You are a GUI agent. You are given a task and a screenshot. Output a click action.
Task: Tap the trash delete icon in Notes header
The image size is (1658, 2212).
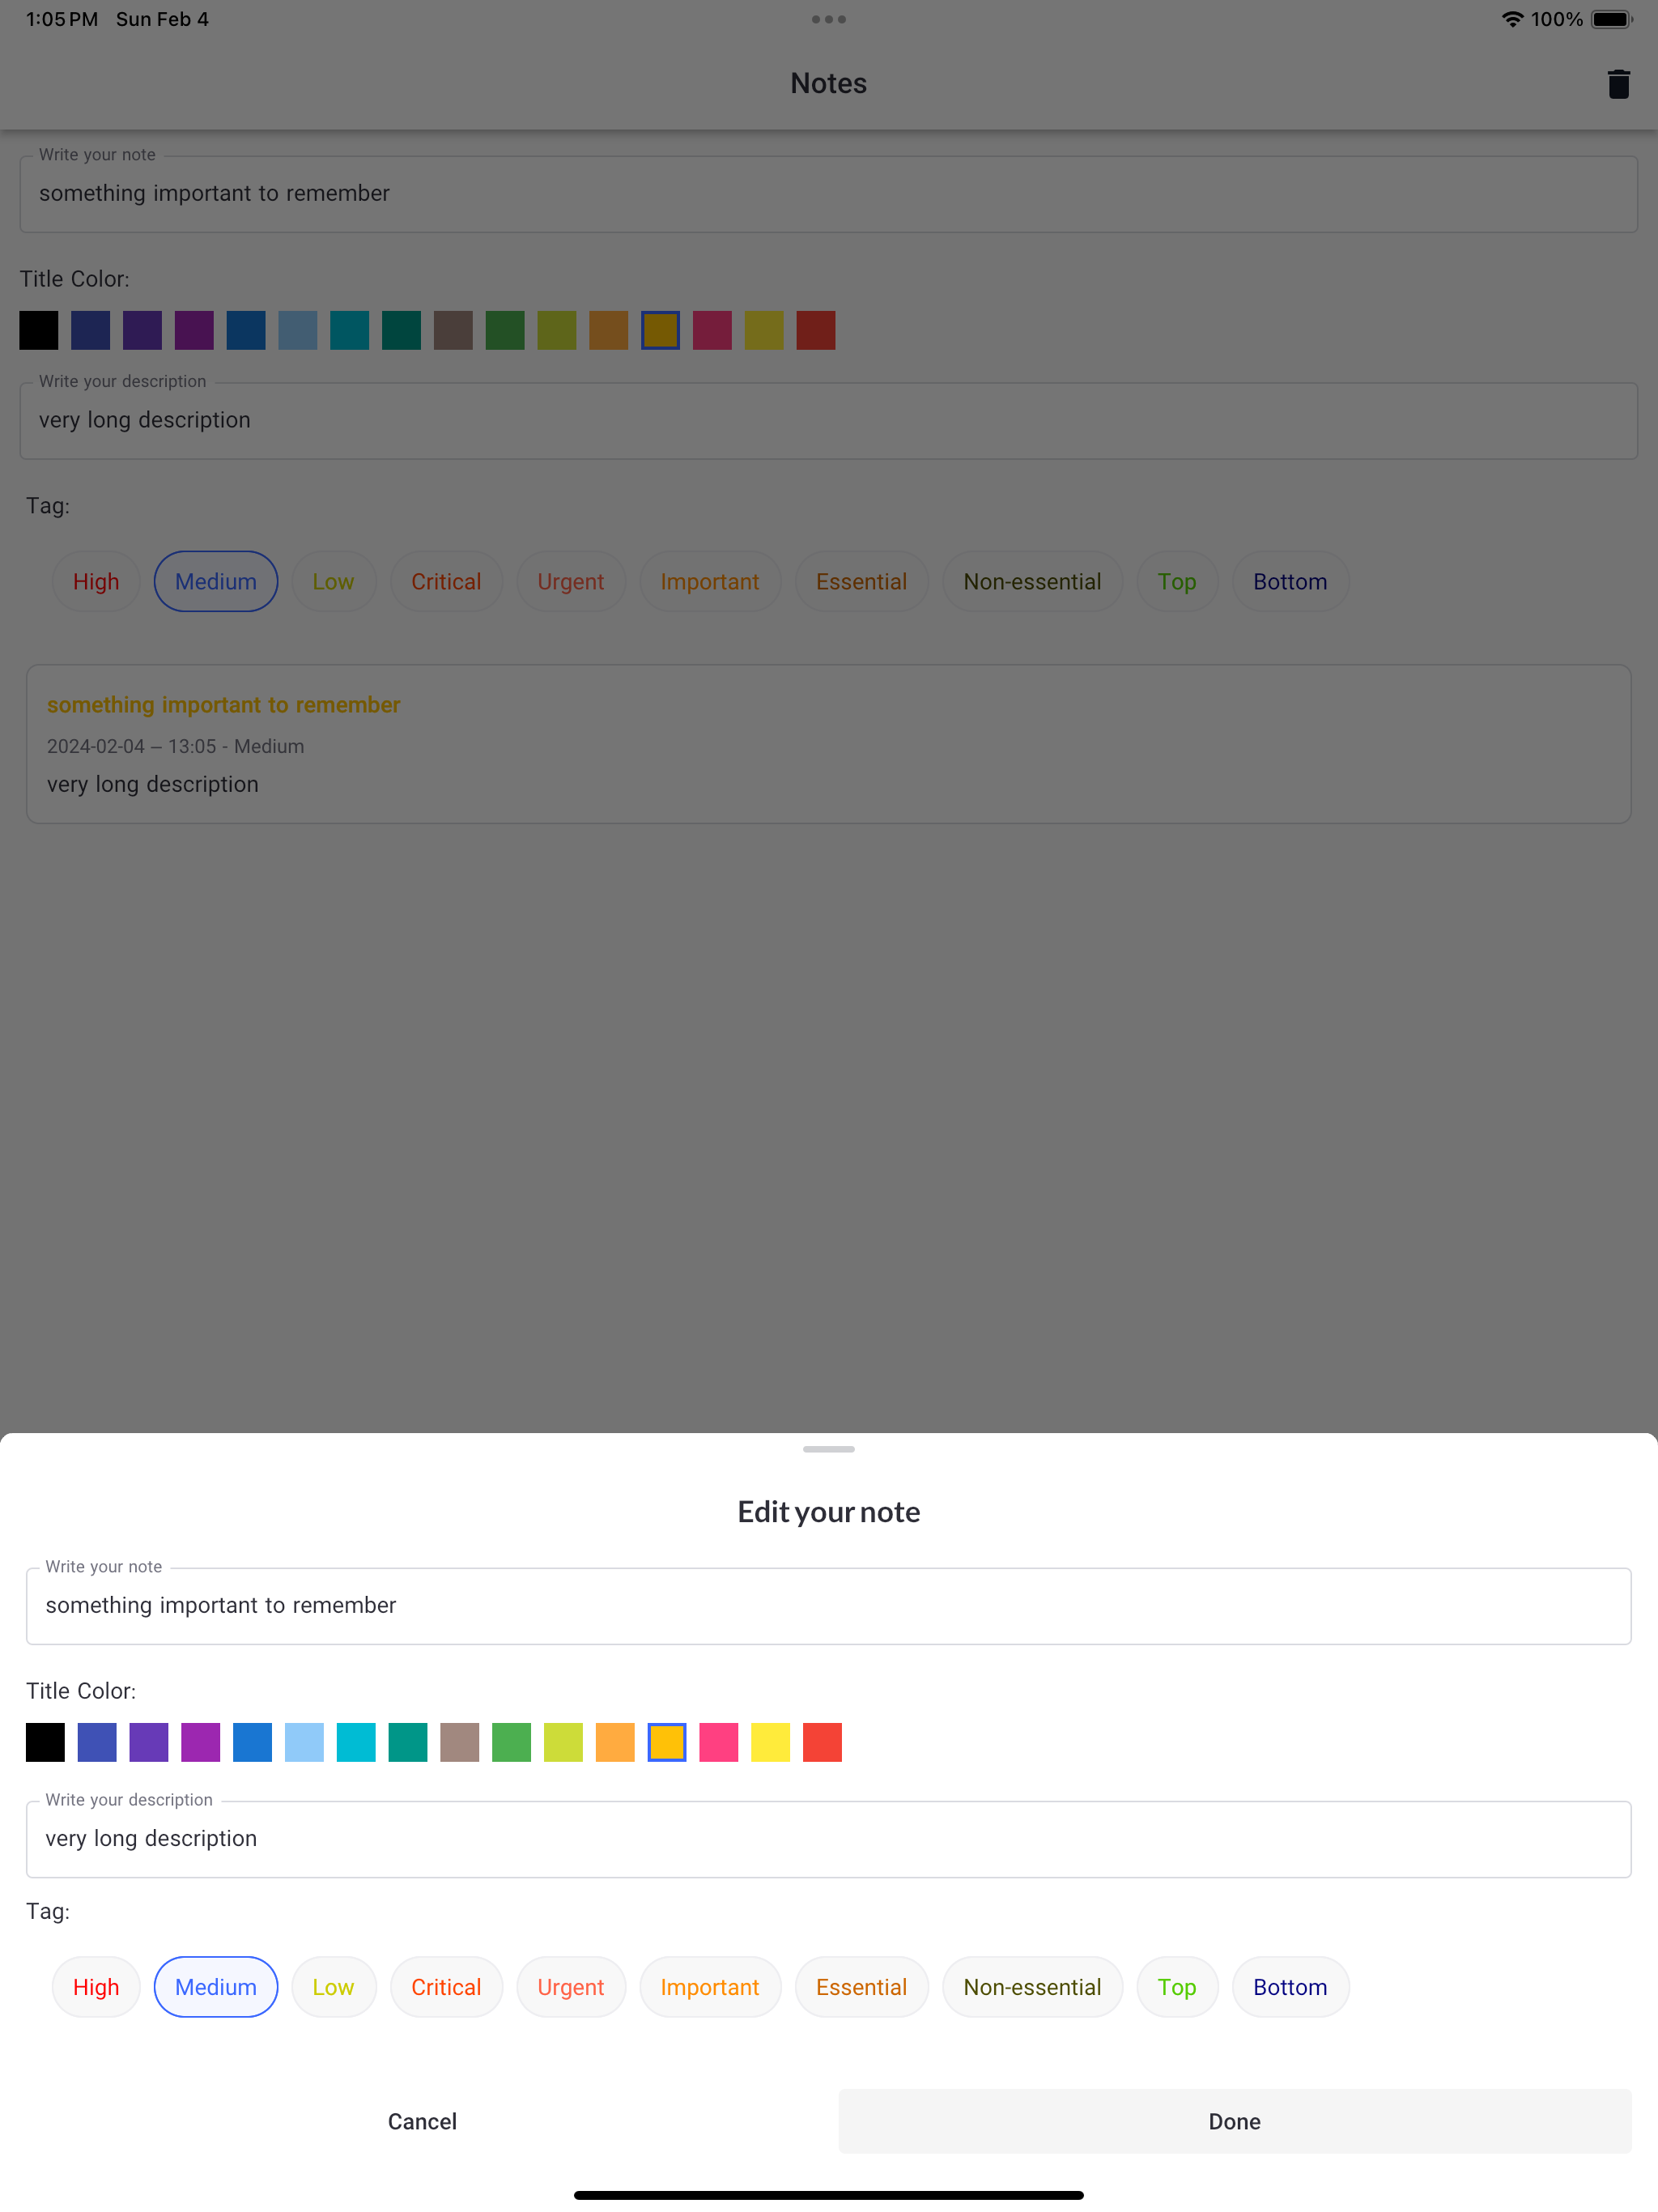tap(1618, 84)
